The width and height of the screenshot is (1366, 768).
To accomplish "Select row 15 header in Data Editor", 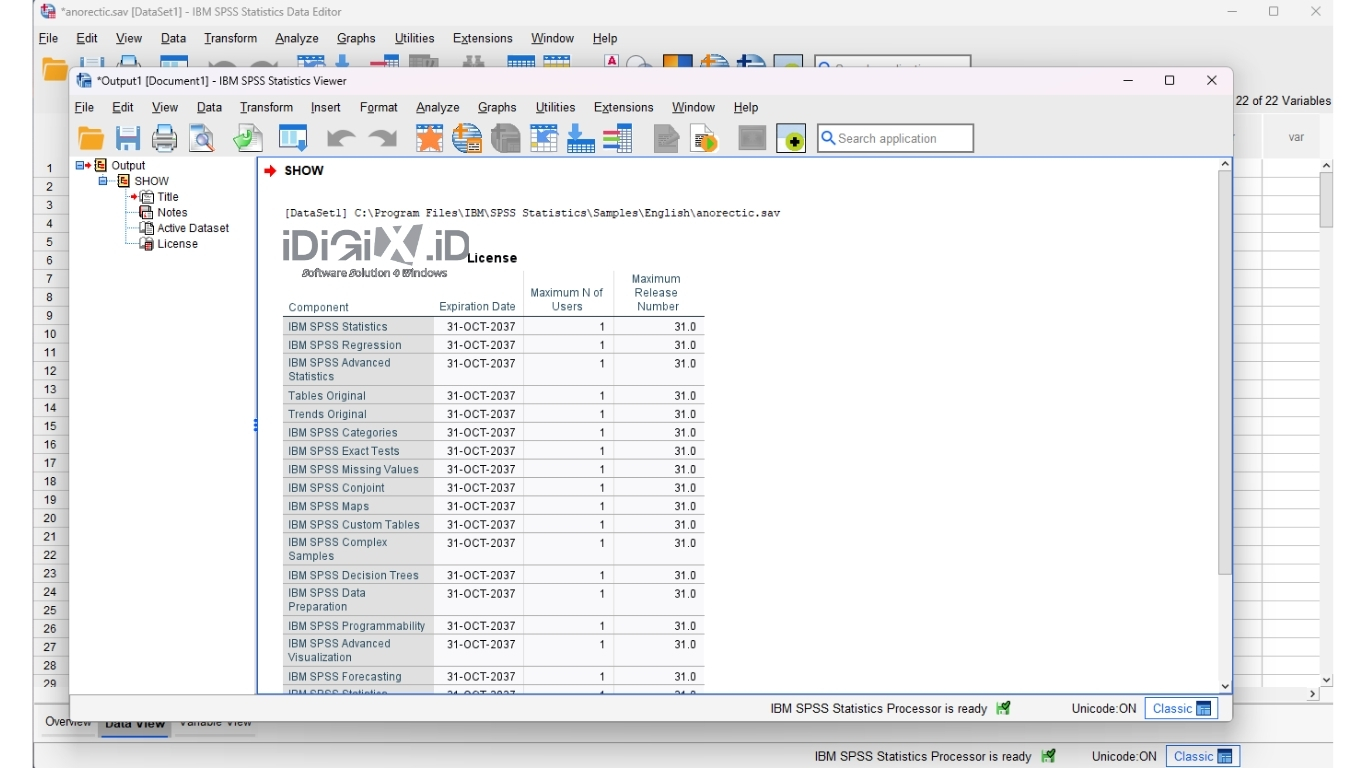I will click(50, 426).
